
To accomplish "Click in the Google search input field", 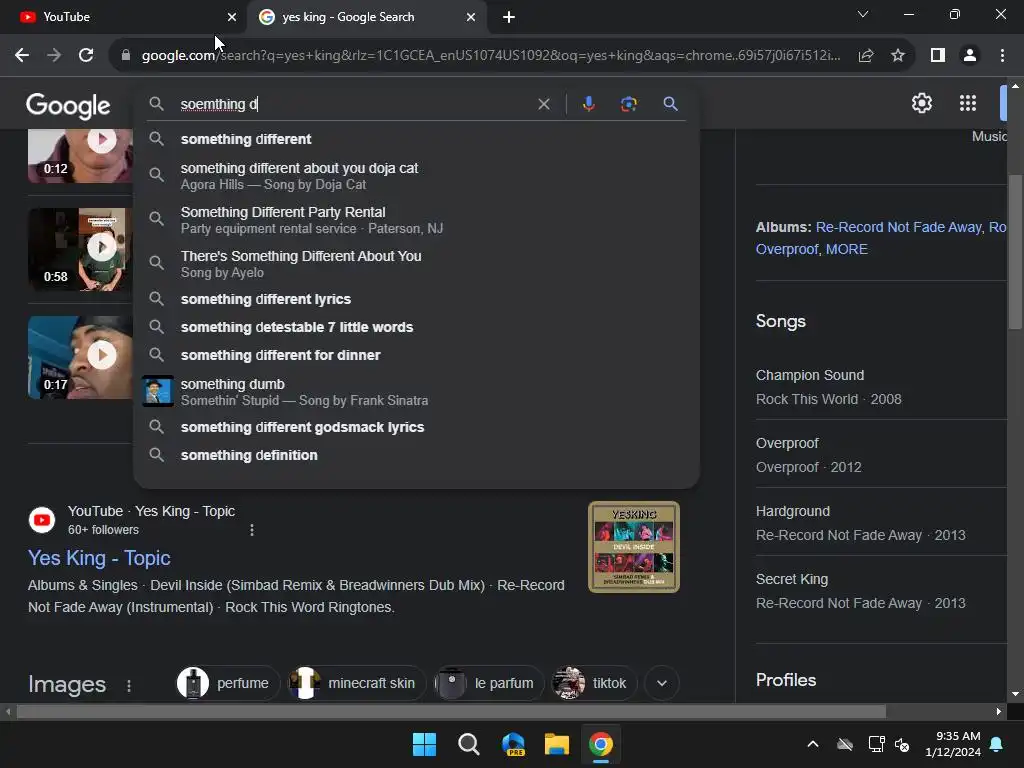I will pyautogui.click(x=353, y=104).
